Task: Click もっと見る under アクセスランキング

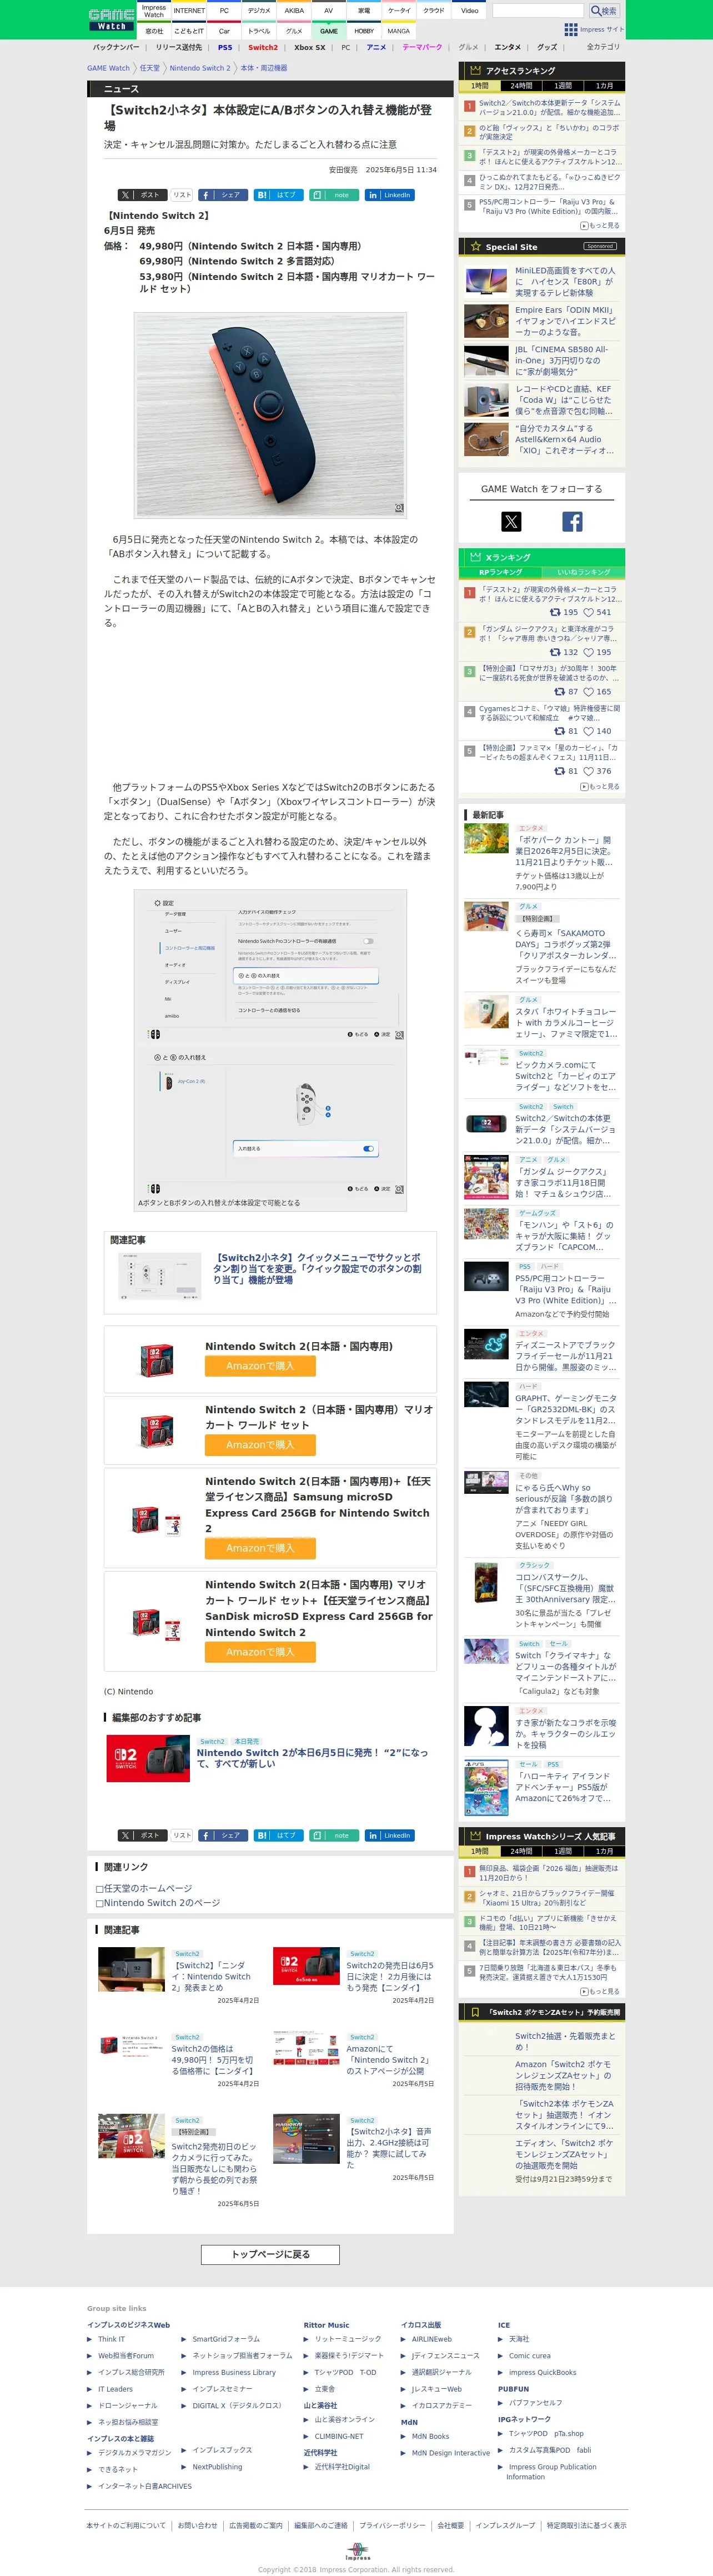Action: coord(600,225)
